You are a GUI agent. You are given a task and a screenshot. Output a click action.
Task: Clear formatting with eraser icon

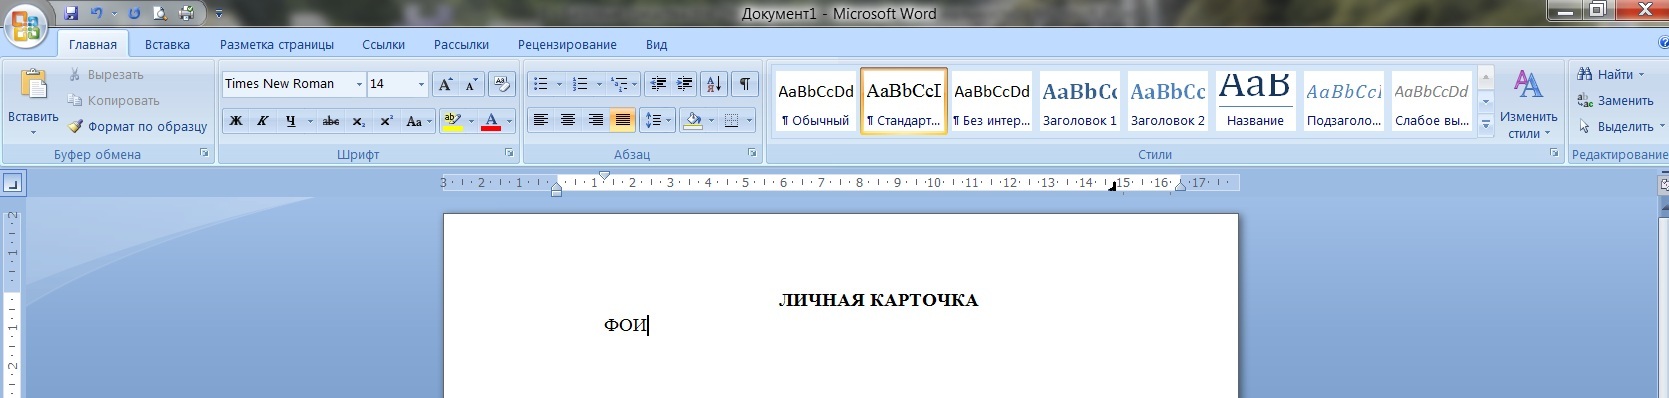coord(503,84)
